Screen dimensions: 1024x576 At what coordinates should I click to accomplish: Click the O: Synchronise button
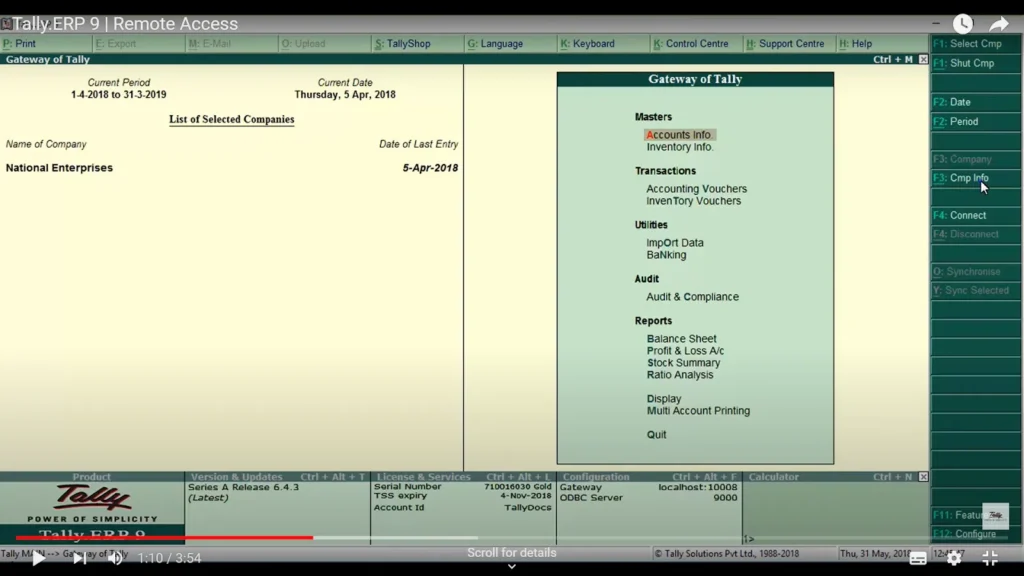[x=976, y=272]
